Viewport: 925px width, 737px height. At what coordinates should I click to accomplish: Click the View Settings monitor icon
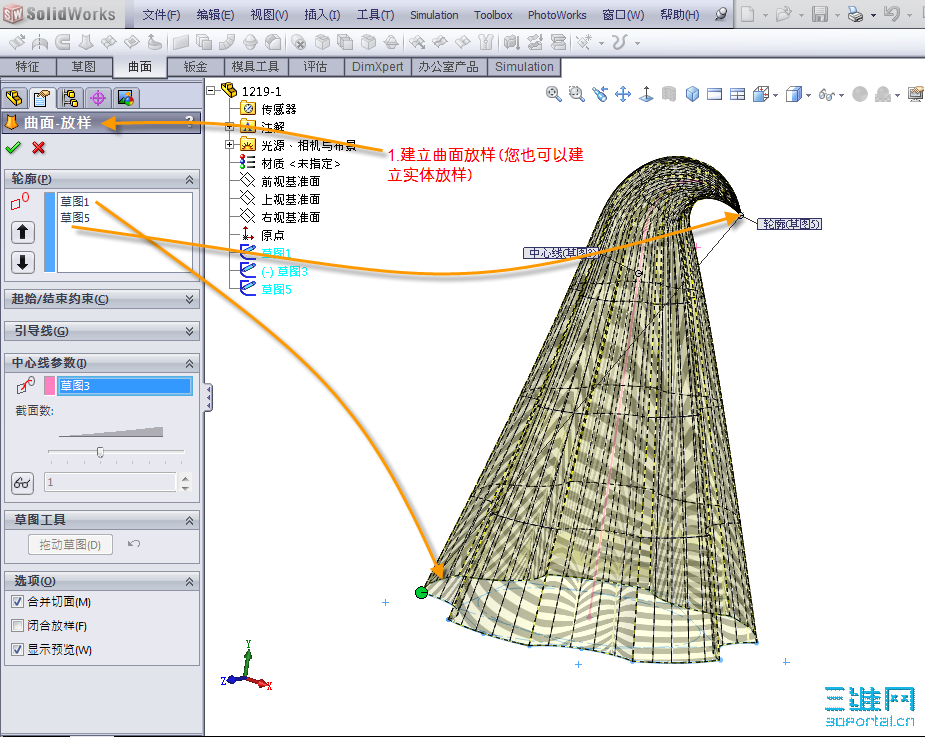[916, 94]
